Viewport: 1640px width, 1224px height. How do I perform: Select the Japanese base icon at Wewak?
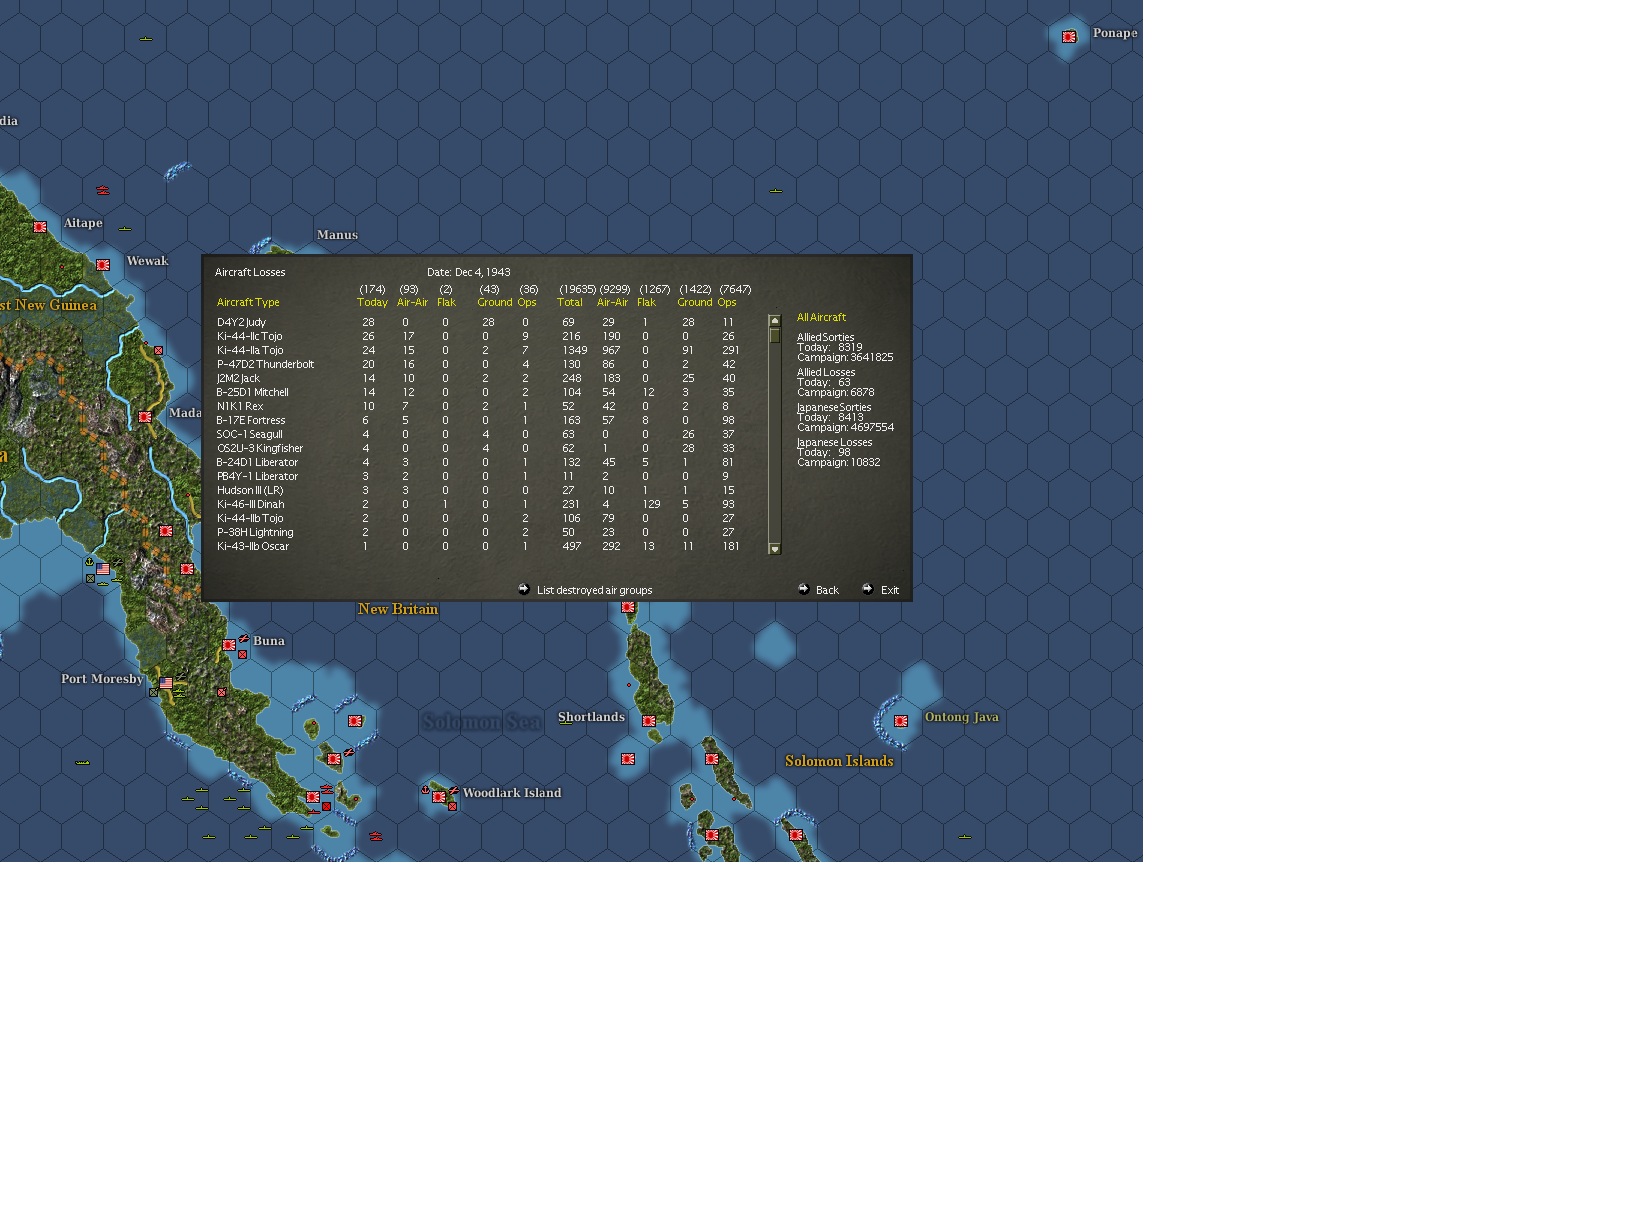point(103,265)
